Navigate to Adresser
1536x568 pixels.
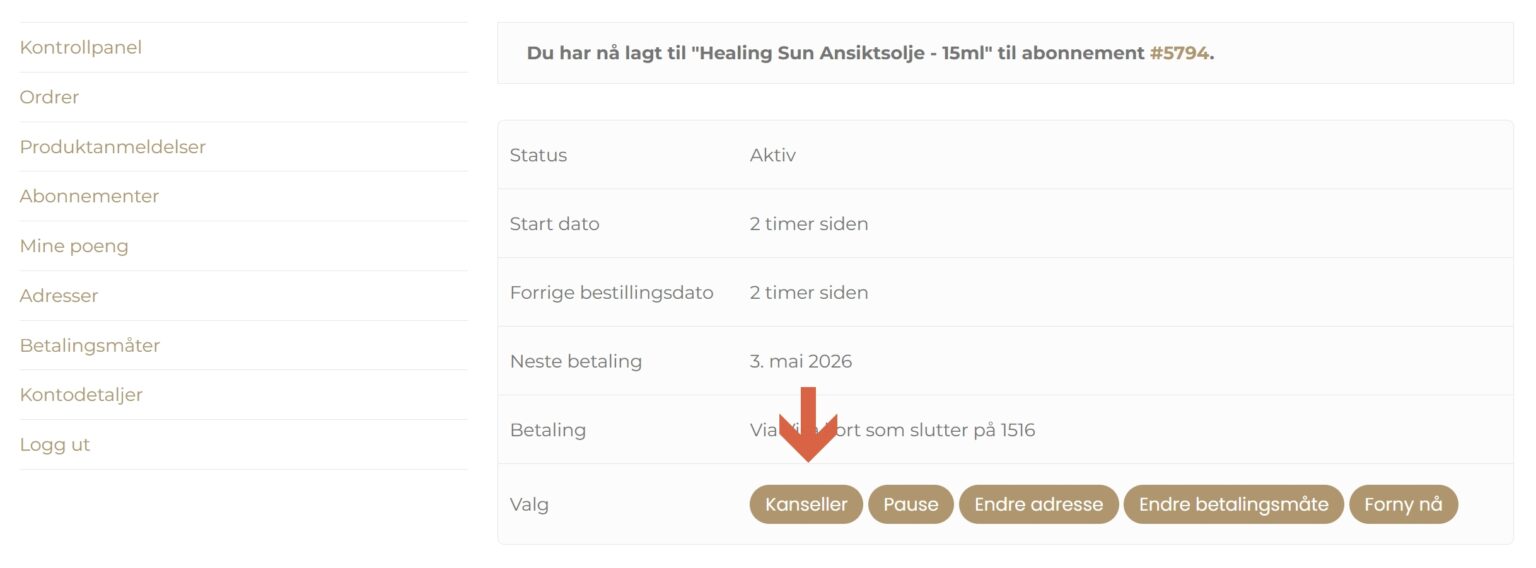(59, 296)
